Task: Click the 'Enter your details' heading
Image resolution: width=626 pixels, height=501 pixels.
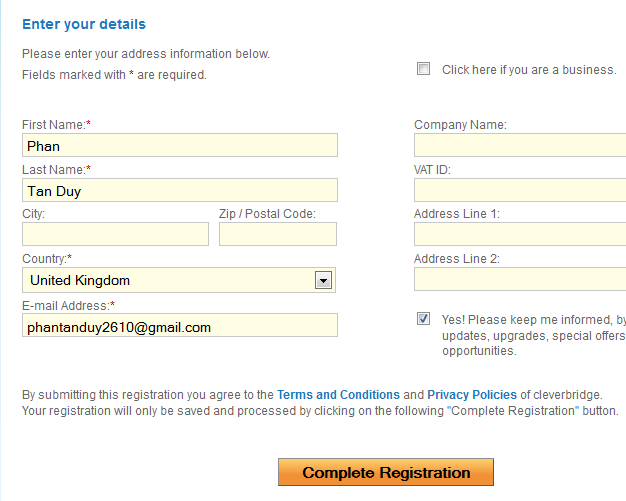Action: coord(83,24)
